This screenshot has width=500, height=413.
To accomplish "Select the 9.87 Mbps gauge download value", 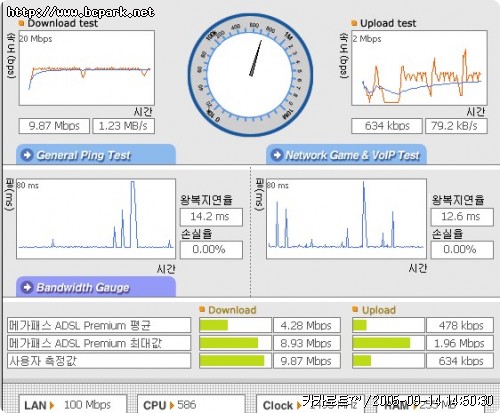I will click(x=307, y=361).
